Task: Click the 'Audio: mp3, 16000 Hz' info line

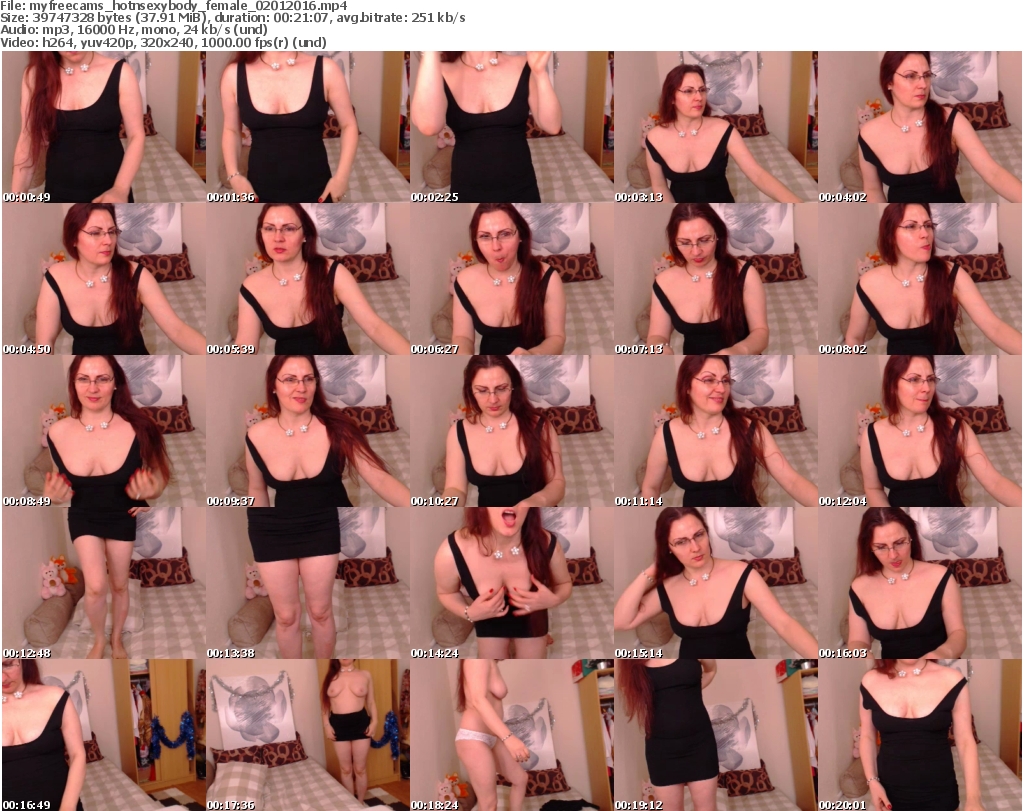Action: [134, 30]
